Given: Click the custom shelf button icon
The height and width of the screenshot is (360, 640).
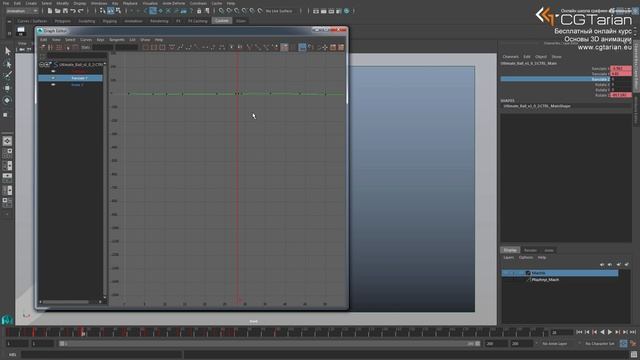Looking at the screenshot, I should [21, 31].
